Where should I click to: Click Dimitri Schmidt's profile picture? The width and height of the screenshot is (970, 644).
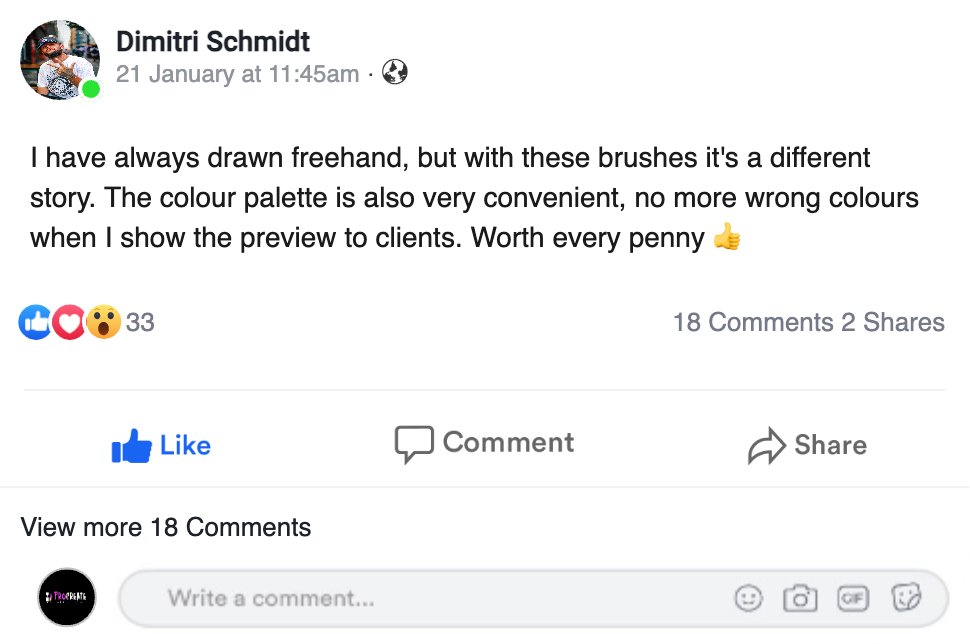click(59, 59)
